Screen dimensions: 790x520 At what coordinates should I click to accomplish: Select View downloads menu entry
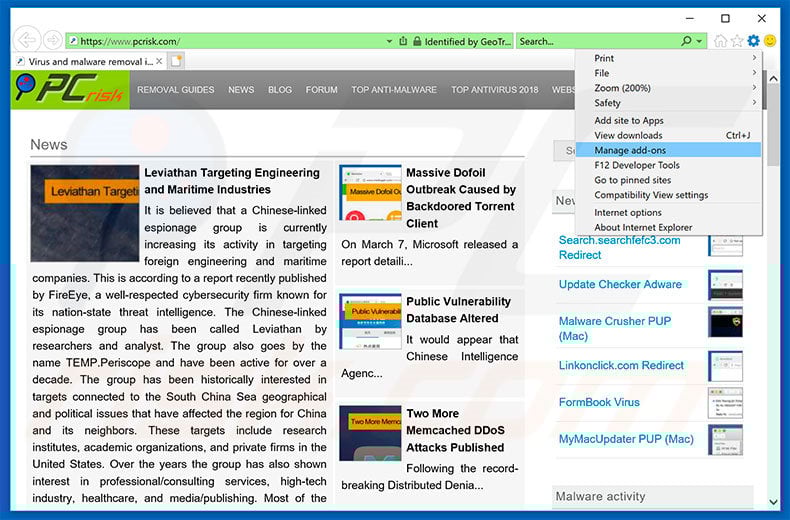click(x=668, y=135)
